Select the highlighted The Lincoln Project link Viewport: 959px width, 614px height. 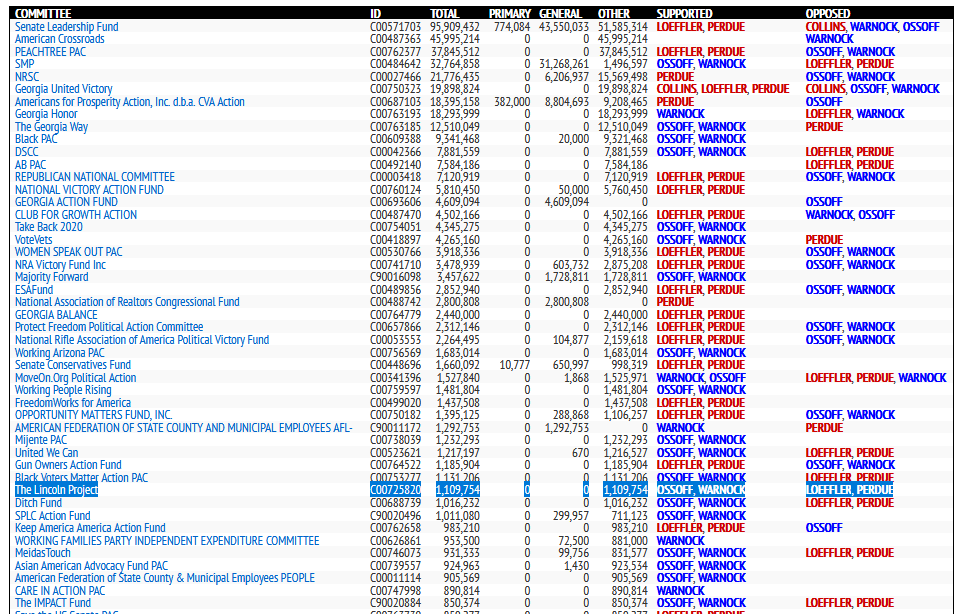point(56,491)
